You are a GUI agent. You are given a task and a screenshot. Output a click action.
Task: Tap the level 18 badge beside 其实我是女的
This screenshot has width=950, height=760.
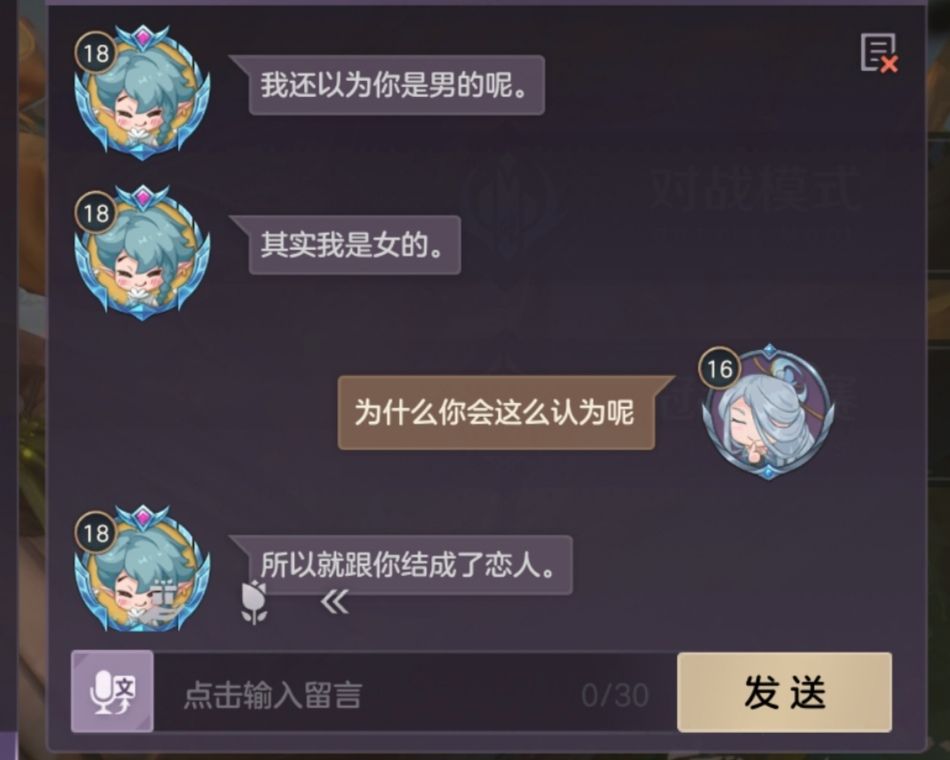96,213
